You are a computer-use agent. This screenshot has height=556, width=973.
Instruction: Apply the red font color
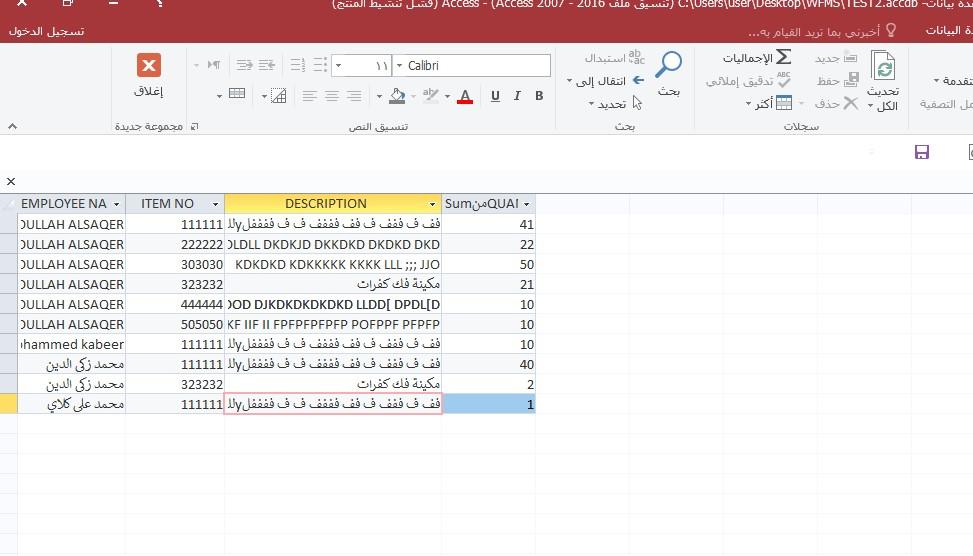[x=465, y=96]
